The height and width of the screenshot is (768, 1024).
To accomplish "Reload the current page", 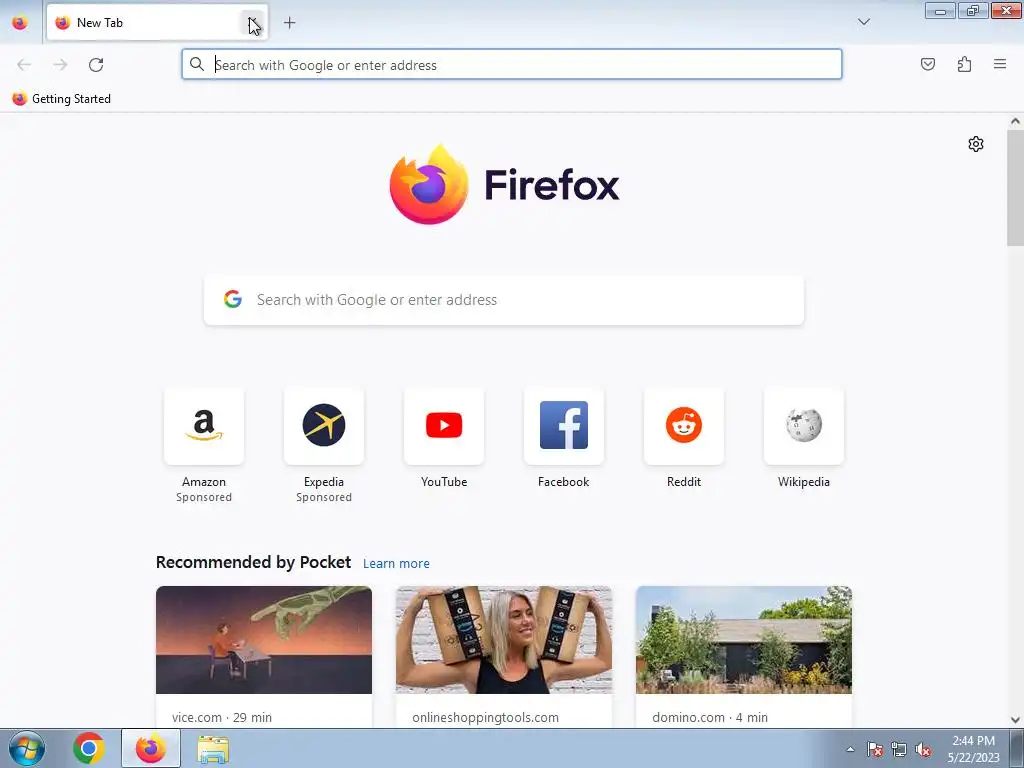I will pos(96,65).
